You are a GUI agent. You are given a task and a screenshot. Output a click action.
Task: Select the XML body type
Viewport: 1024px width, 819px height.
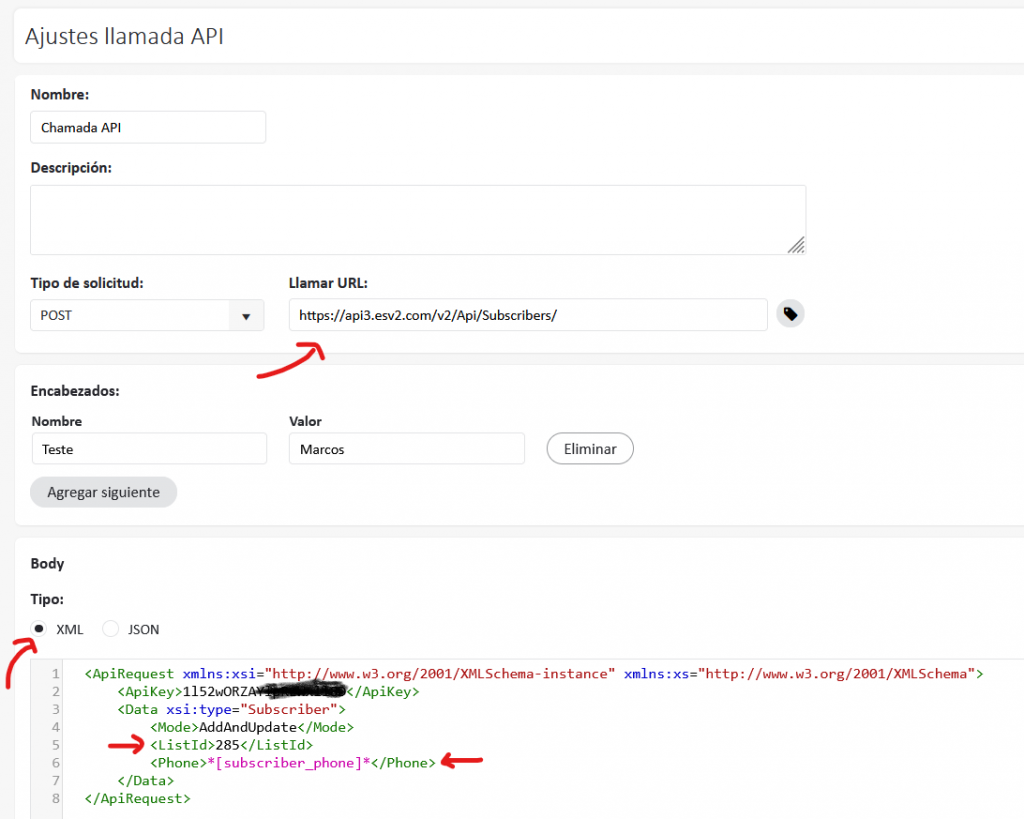tap(40, 629)
